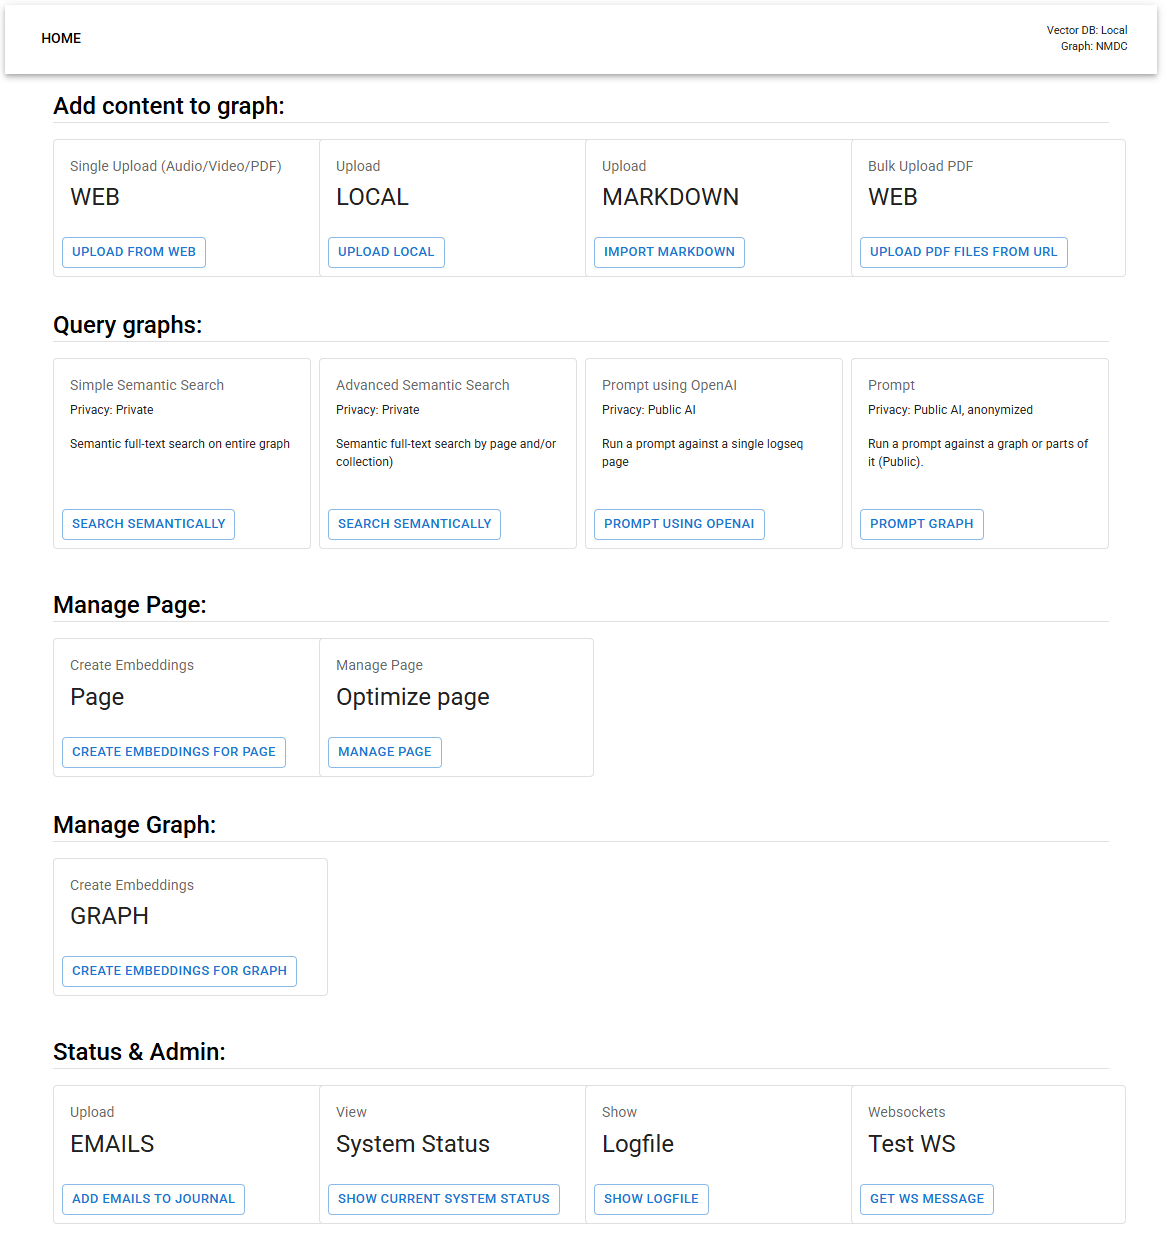1168x1251 pixels.
Task: Click Prompt Using OpenAI button
Action: click(x=679, y=524)
